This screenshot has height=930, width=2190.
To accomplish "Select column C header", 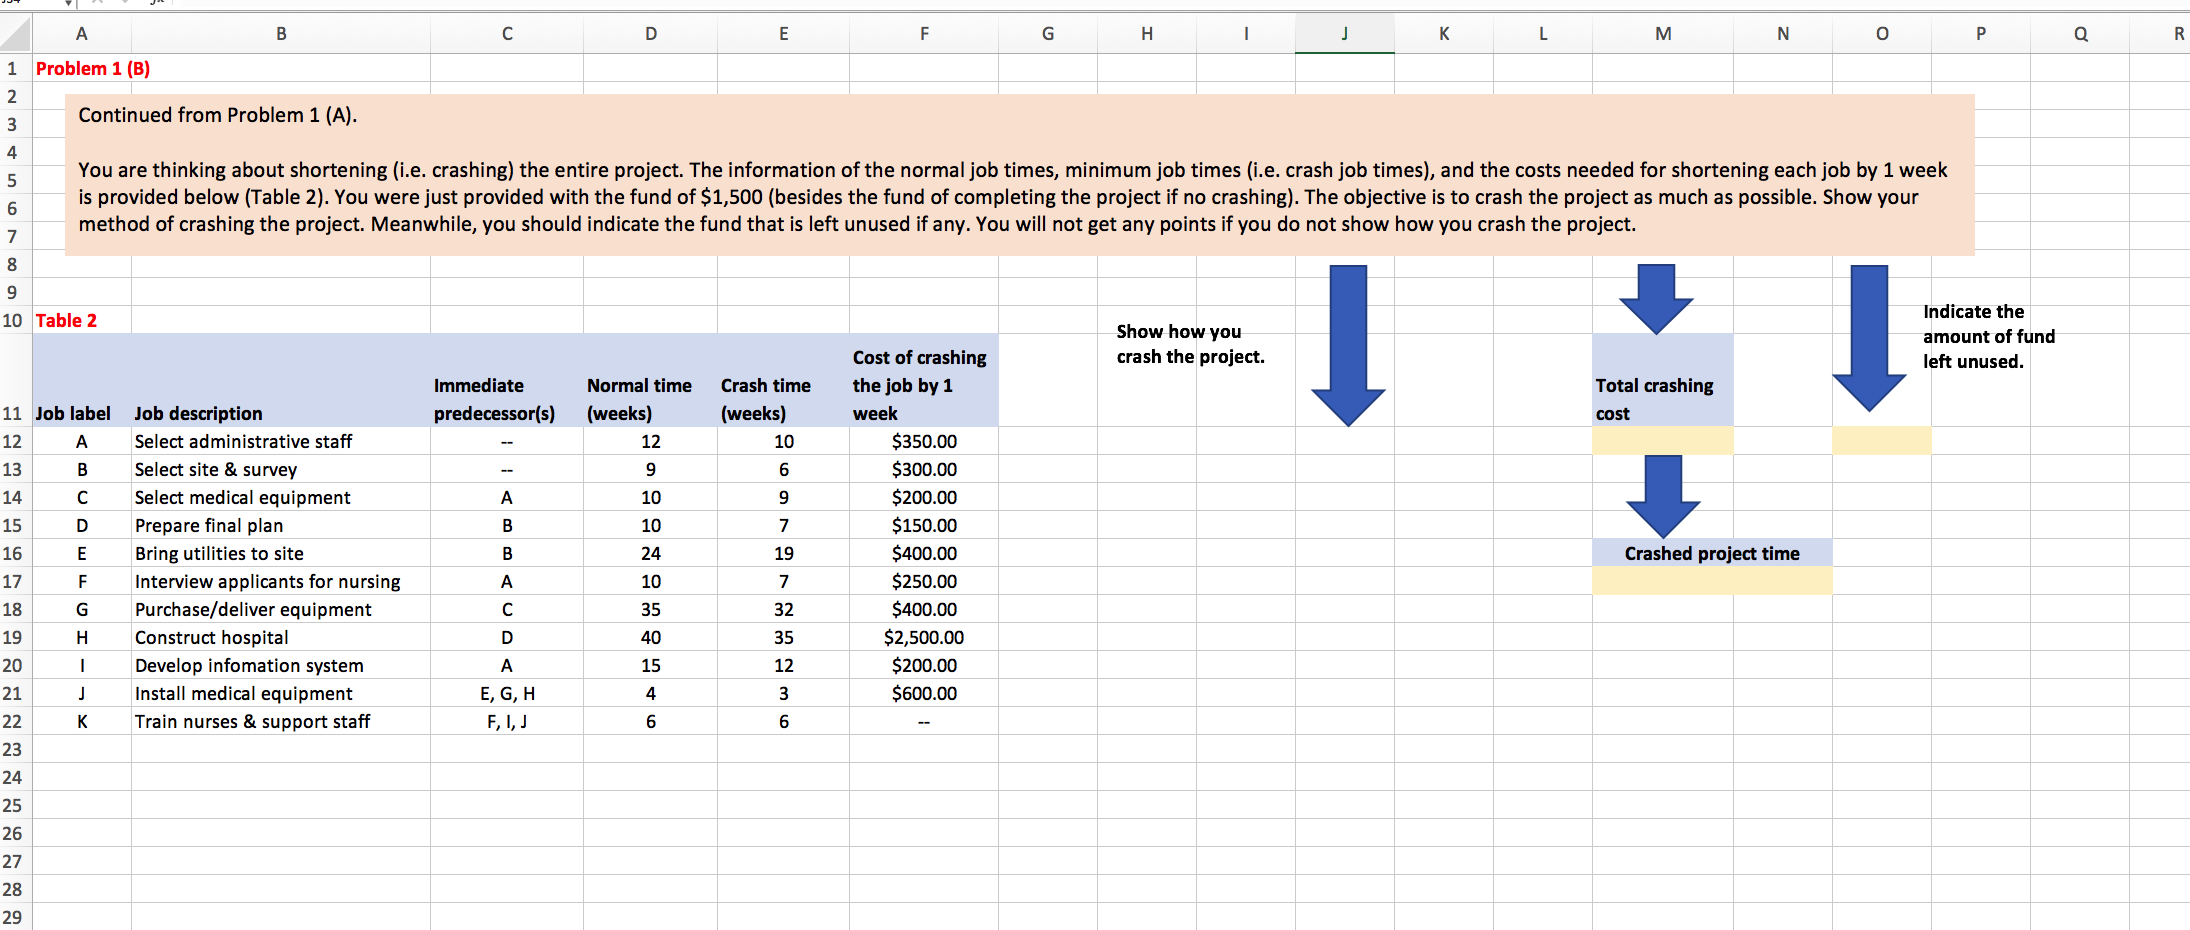I will [507, 34].
